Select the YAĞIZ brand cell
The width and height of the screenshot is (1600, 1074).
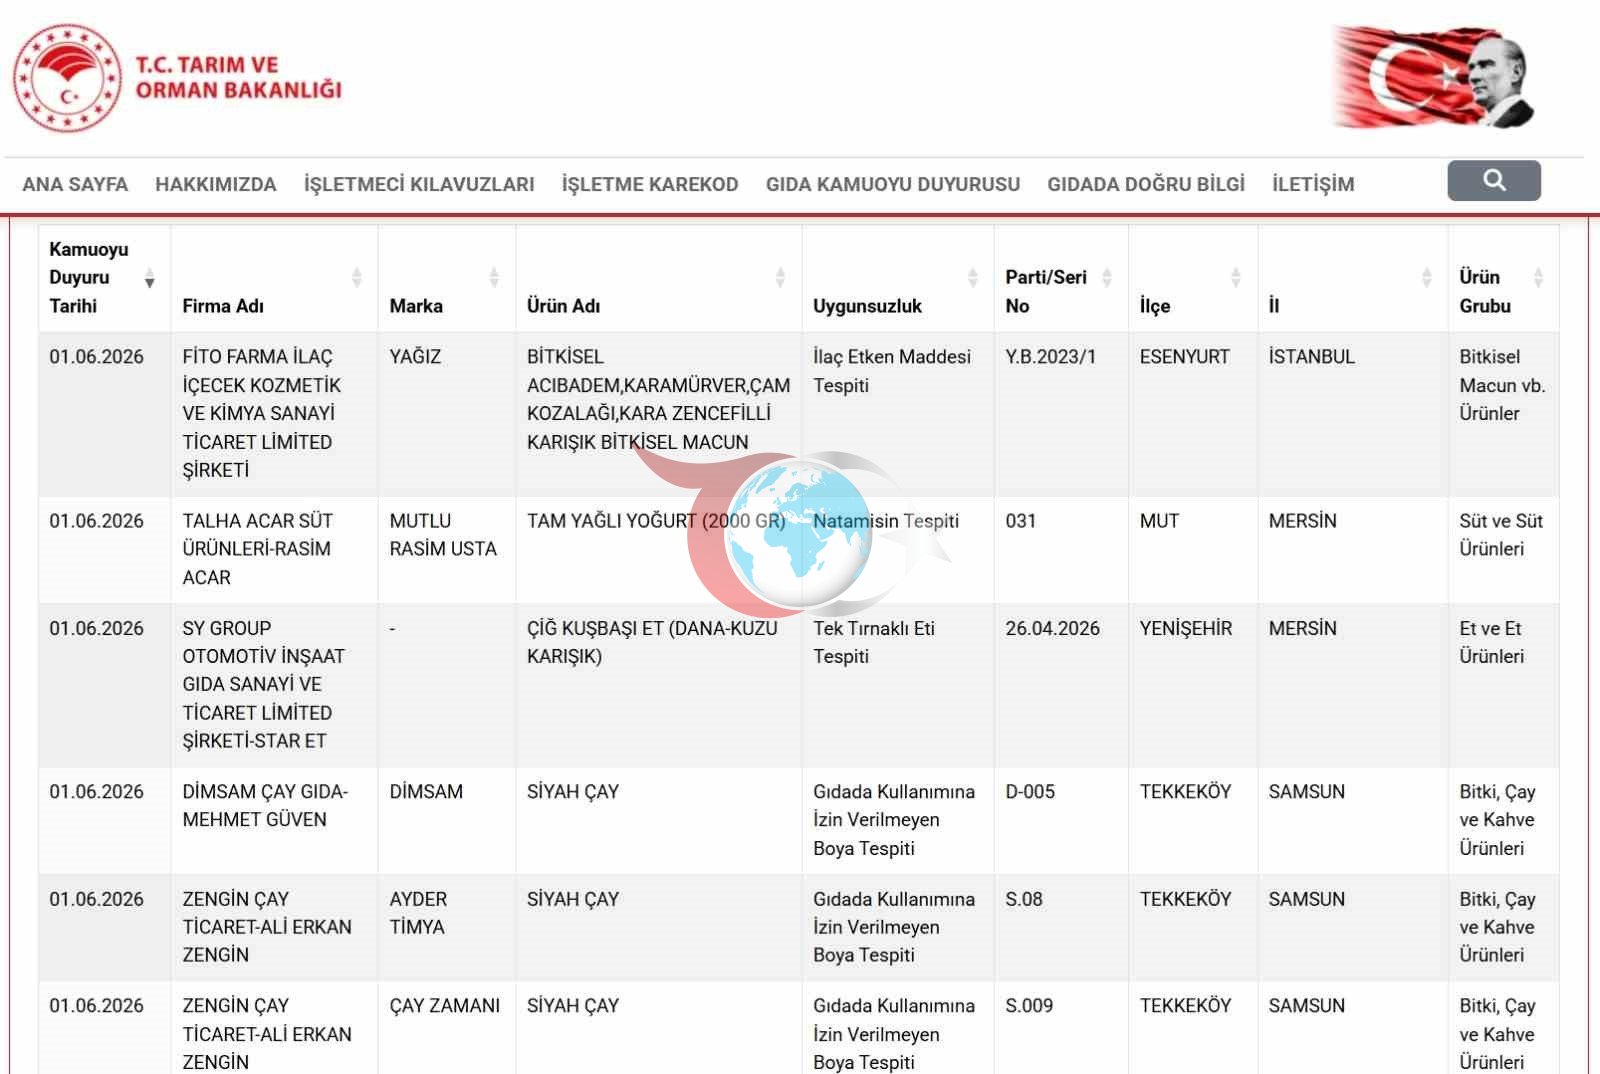click(x=447, y=414)
